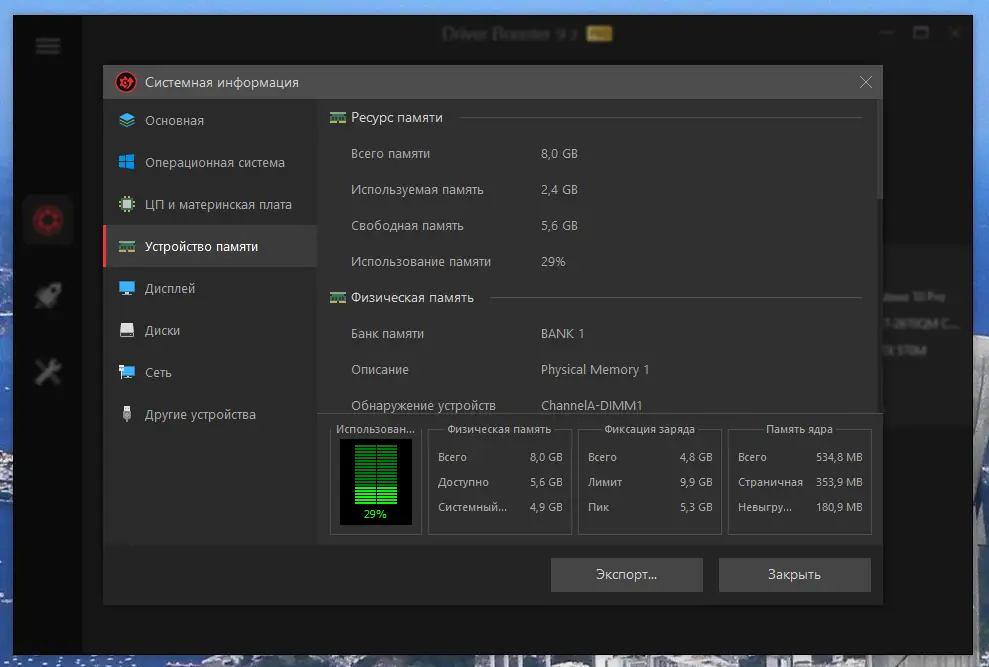Click the dimmed rocket boost icon in left sidebar

coord(48,295)
